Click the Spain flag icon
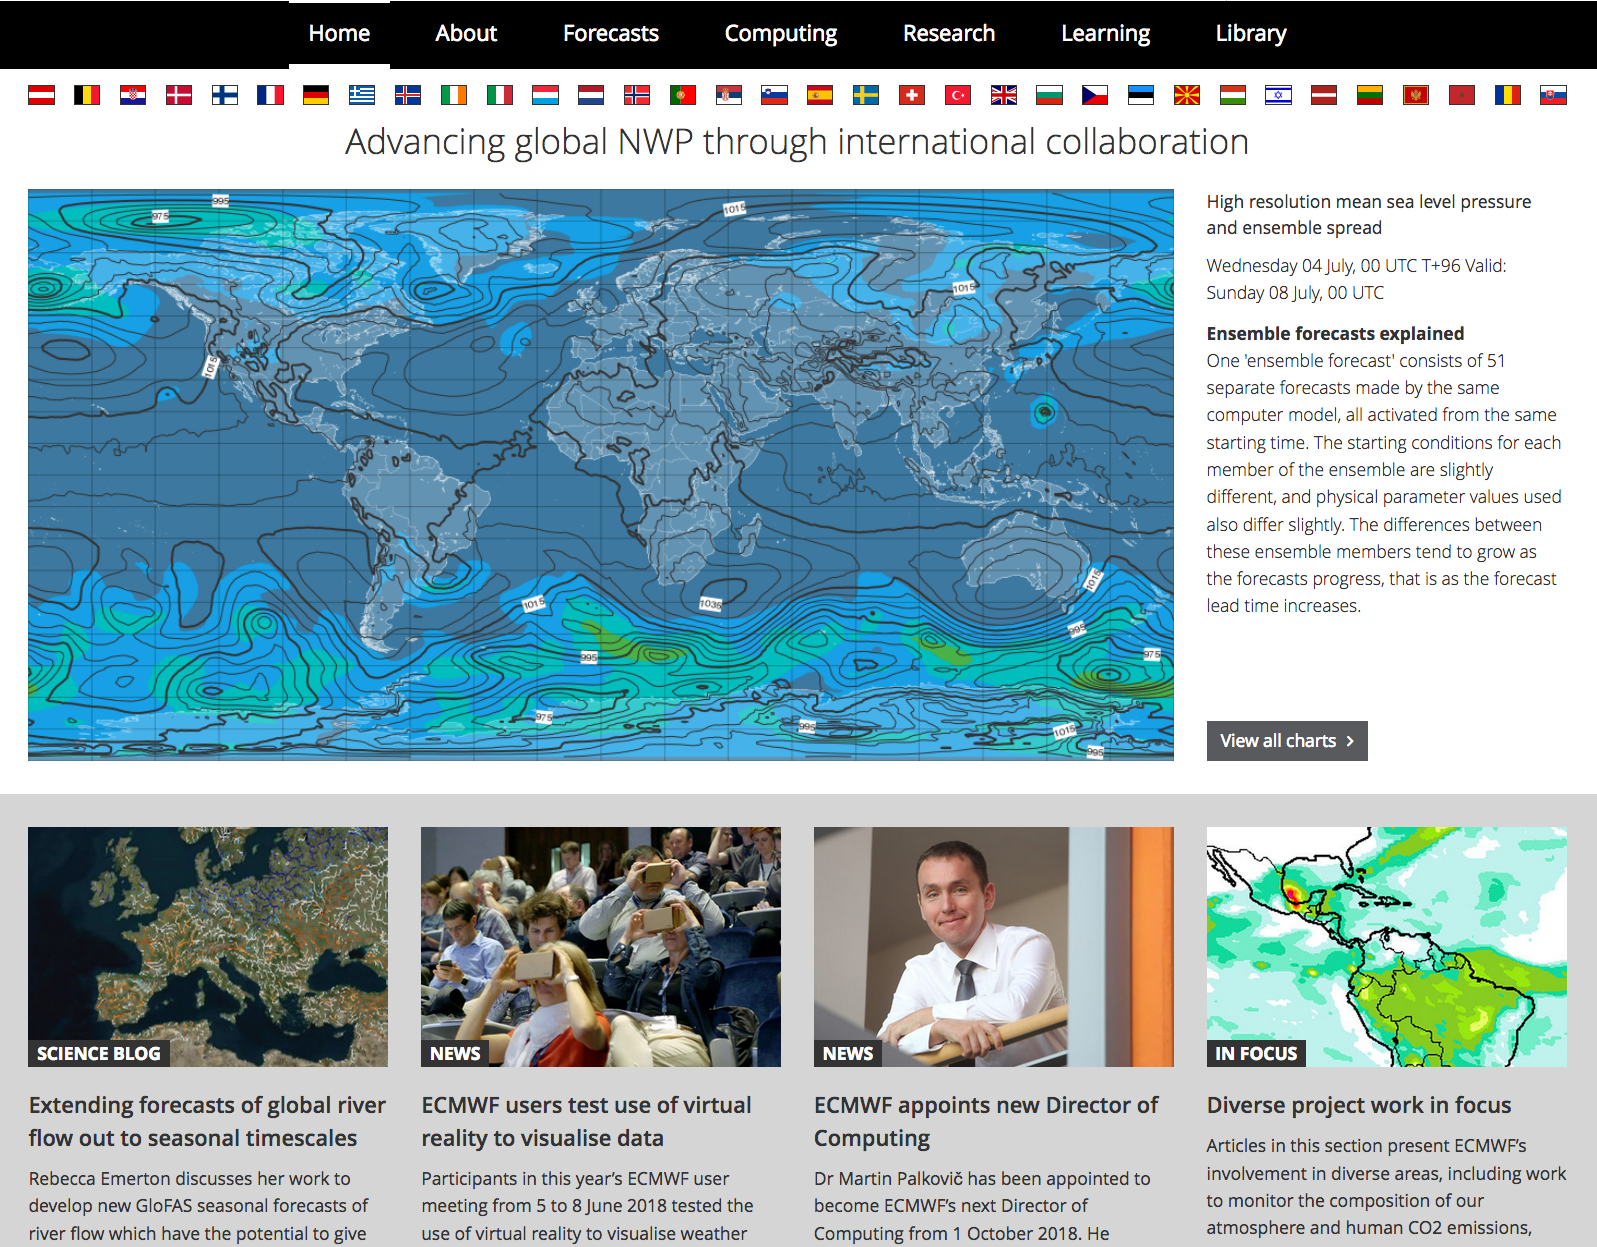Screen dimensions: 1597x1247 (x=820, y=95)
